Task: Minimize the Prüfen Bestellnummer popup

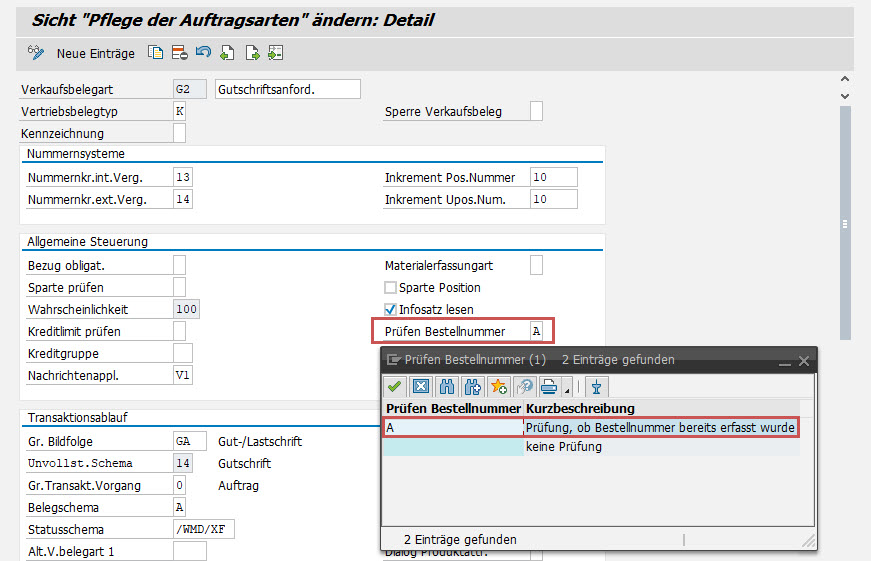Action: (784, 362)
